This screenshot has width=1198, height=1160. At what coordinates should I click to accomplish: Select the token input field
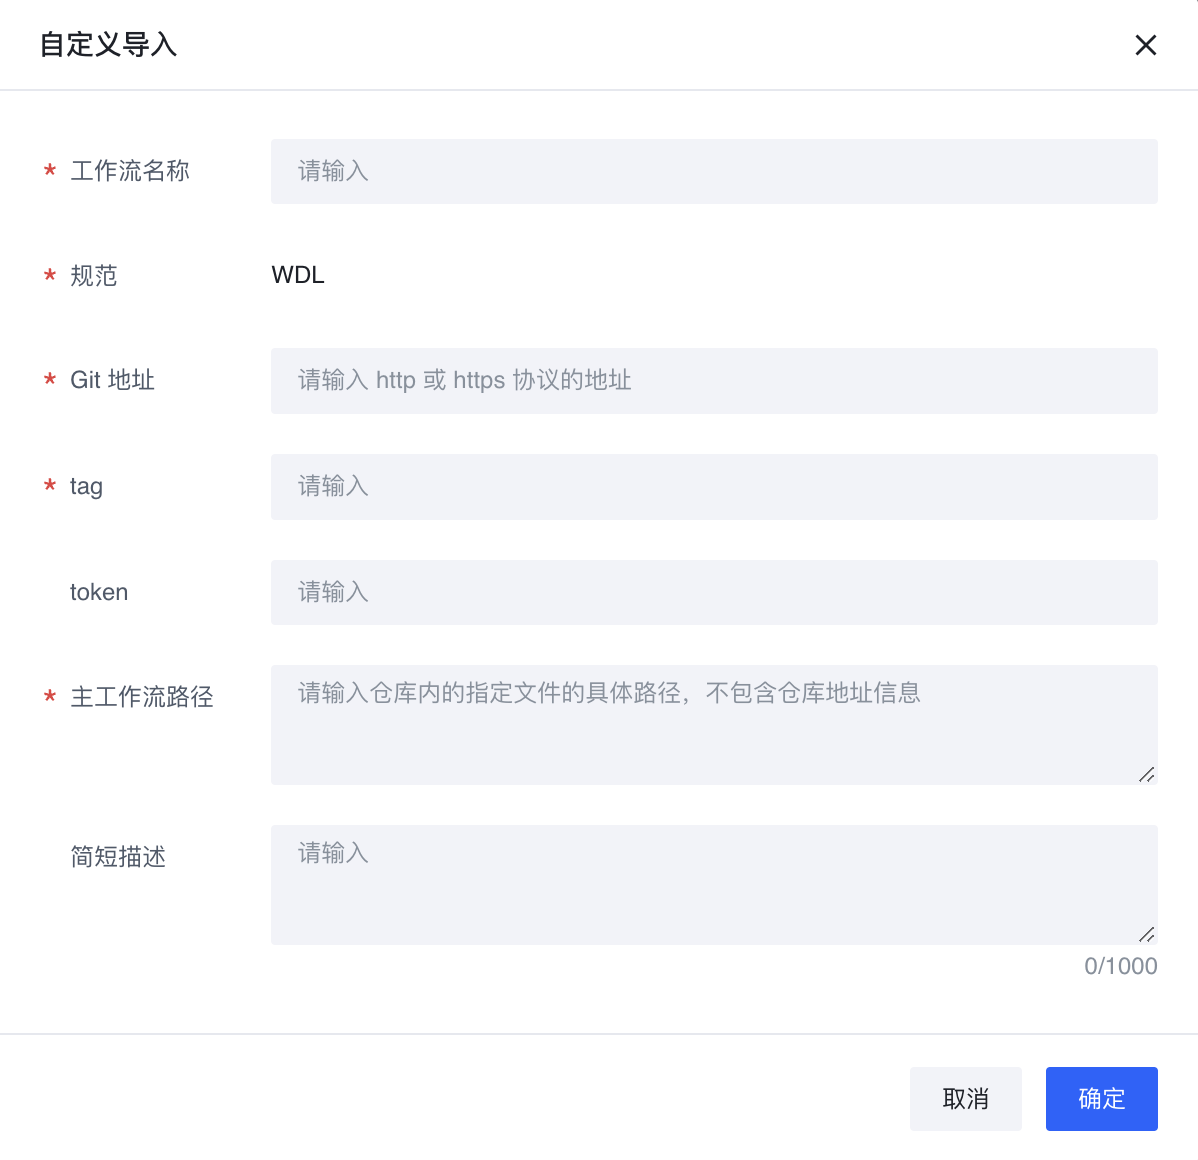[x=713, y=592]
